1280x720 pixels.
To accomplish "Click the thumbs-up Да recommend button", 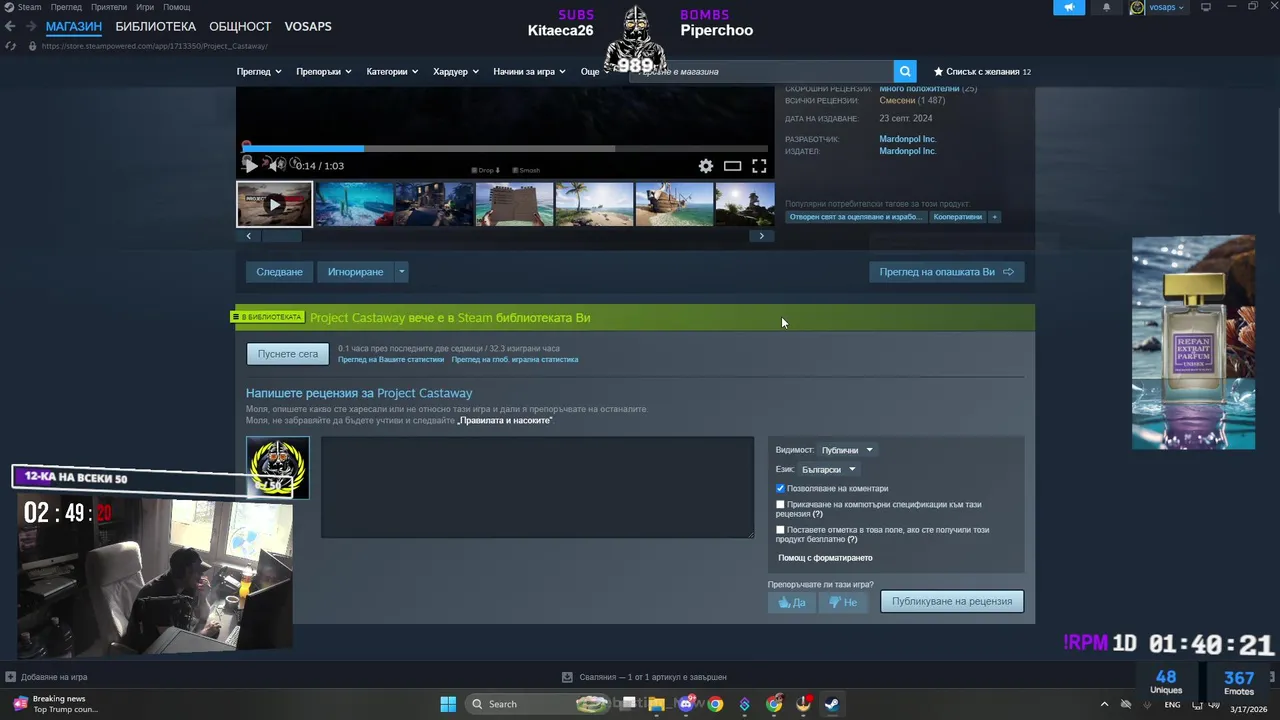I will (x=791, y=602).
